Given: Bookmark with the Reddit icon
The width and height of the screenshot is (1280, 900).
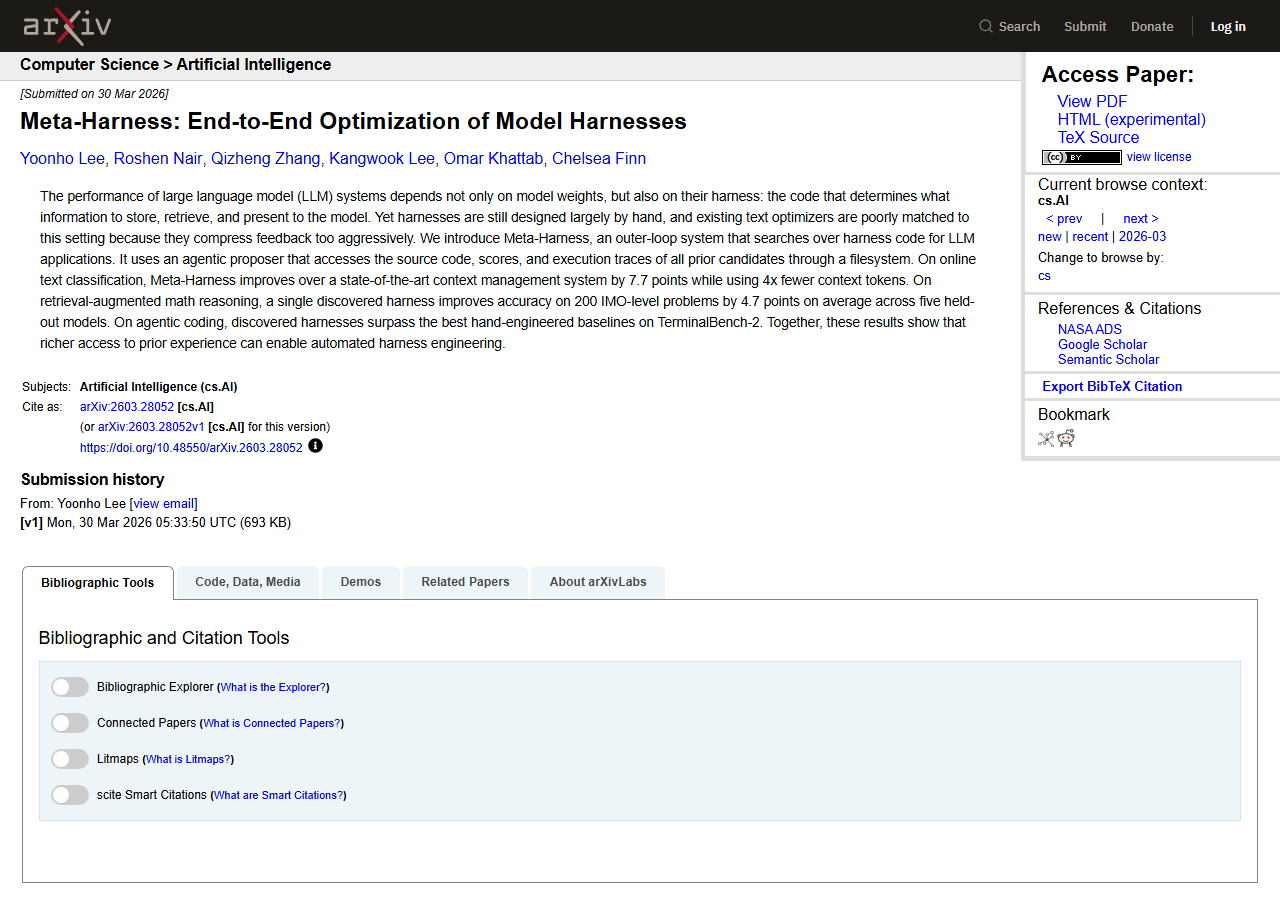Looking at the screenshot, I should click(x=1066, y=438).
